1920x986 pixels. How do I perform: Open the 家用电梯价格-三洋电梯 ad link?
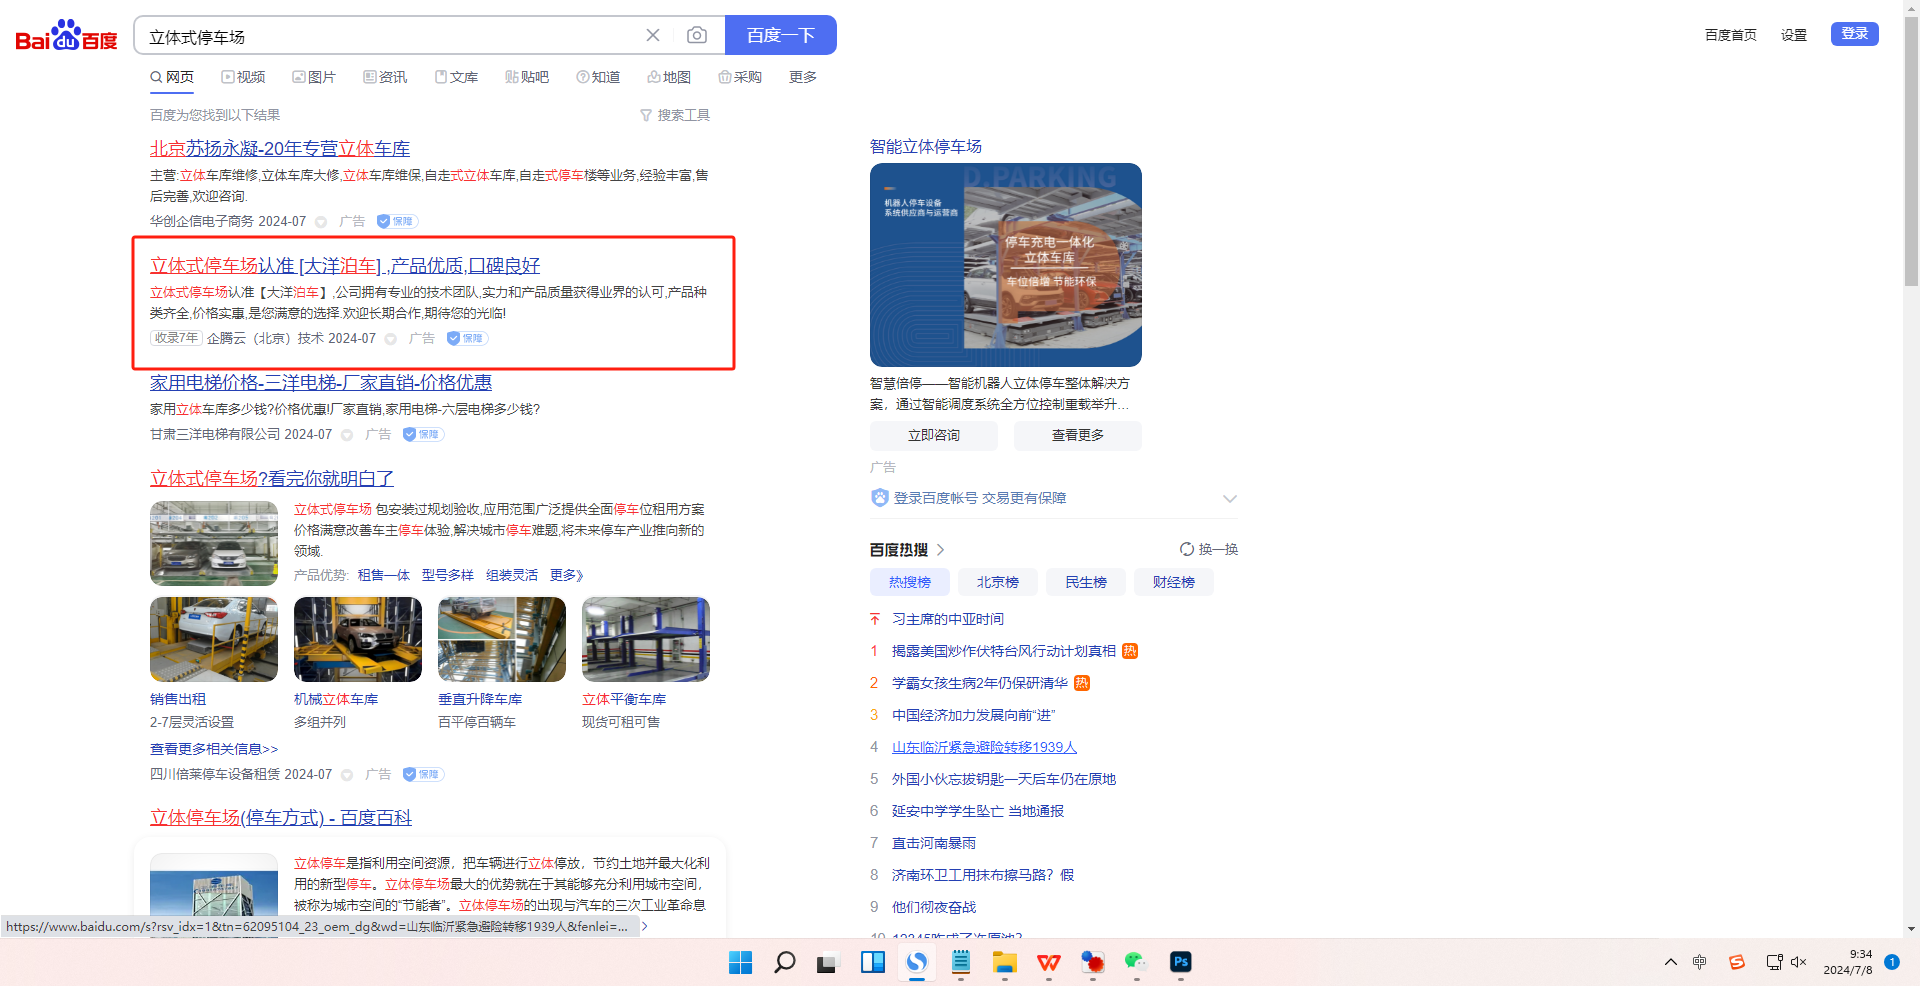click(321, 383)
